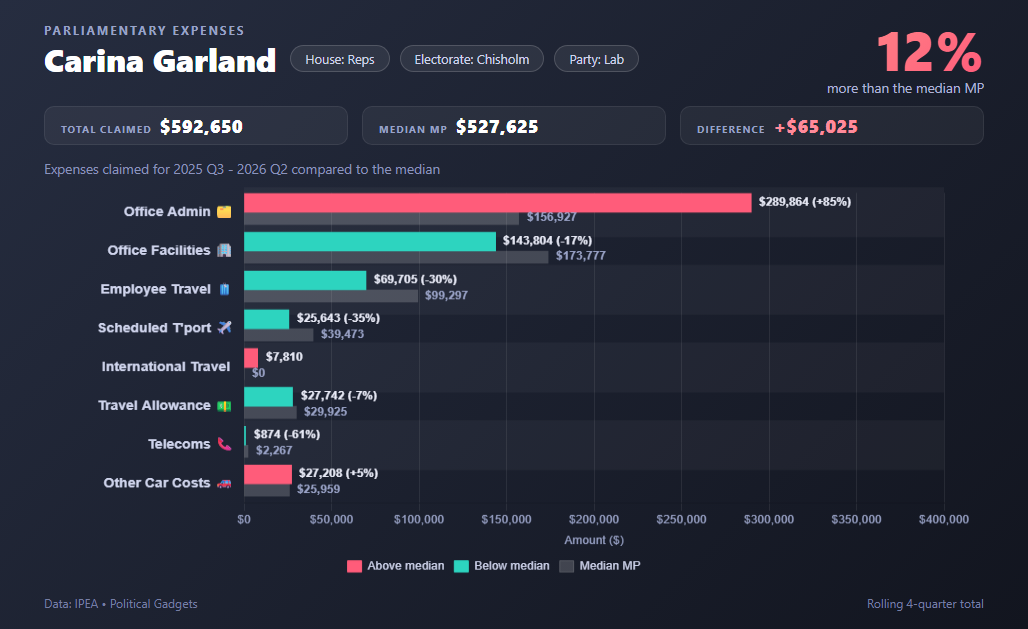The width and height of the screenshot is (1028, 629).
Task: Click the International Travel category label
Action: click(x=166, y=367)
